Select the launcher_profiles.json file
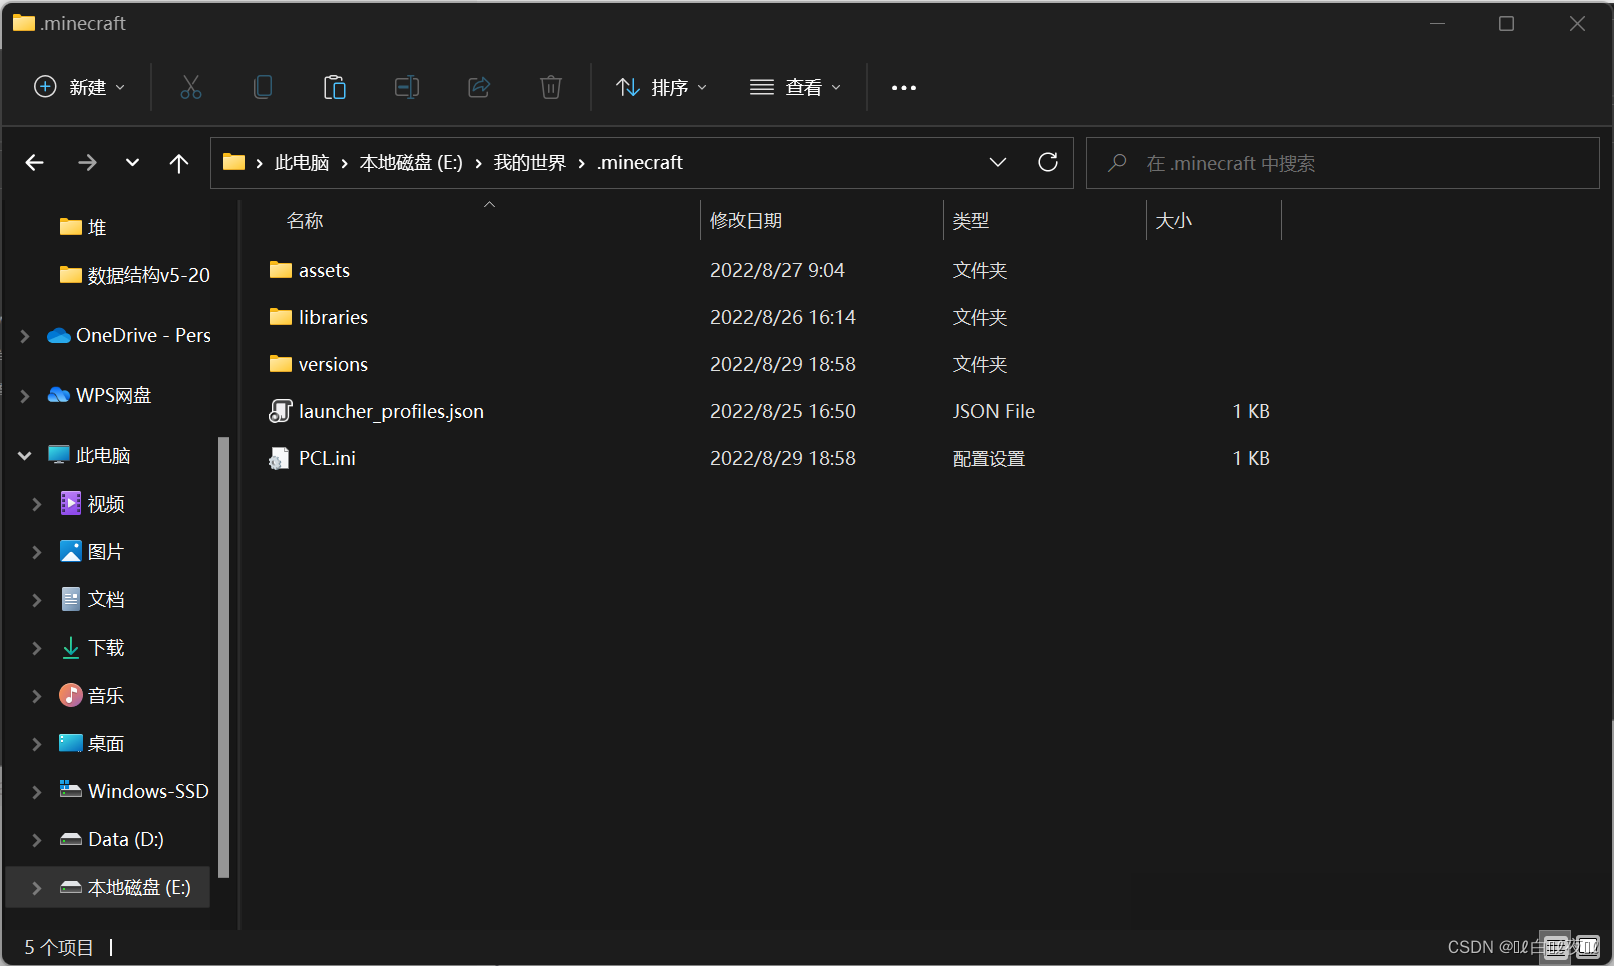Image resolution: width=1614 pixels, height=966 pixels. pos(391,411)
